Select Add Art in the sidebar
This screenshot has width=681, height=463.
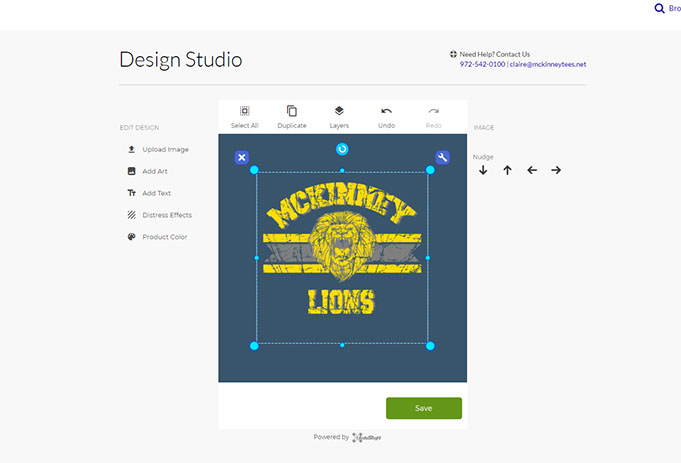coord(155,172)
